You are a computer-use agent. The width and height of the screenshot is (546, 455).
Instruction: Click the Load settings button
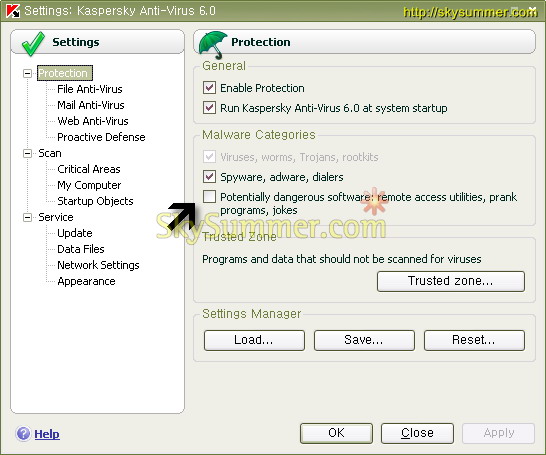pos(254,340)
